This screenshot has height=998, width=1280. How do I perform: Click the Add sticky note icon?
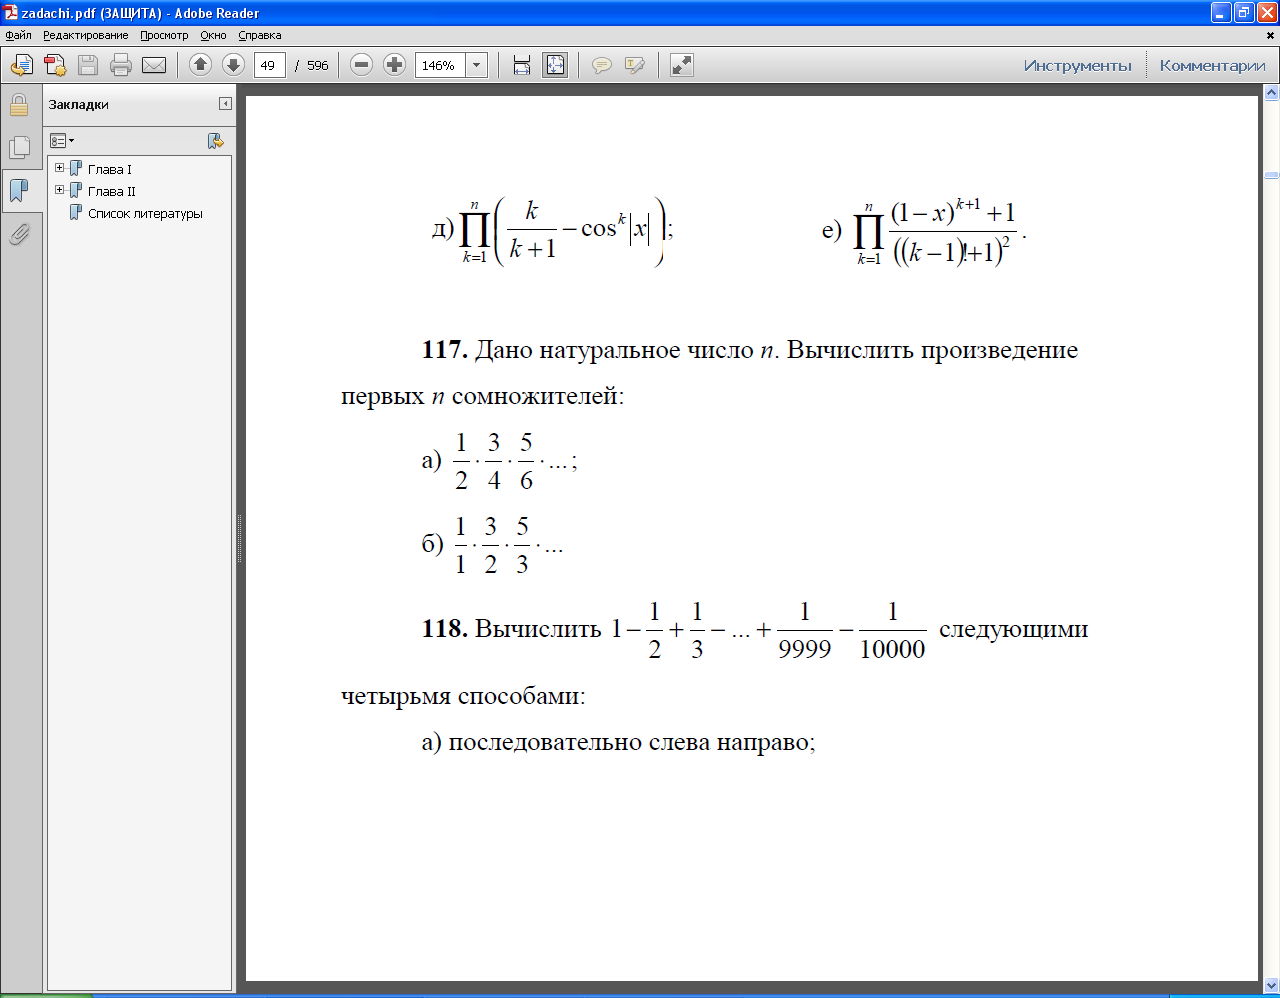[602, 66]
